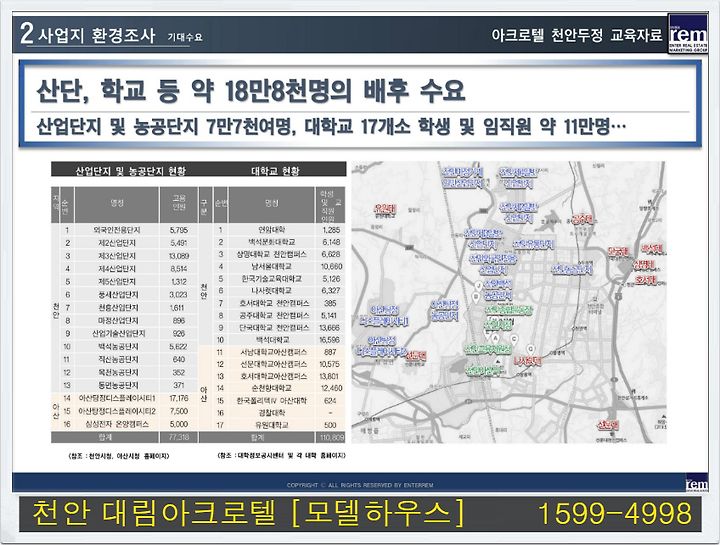
Task: Click the '제2산업단지' cell
Action: point(117,243)
